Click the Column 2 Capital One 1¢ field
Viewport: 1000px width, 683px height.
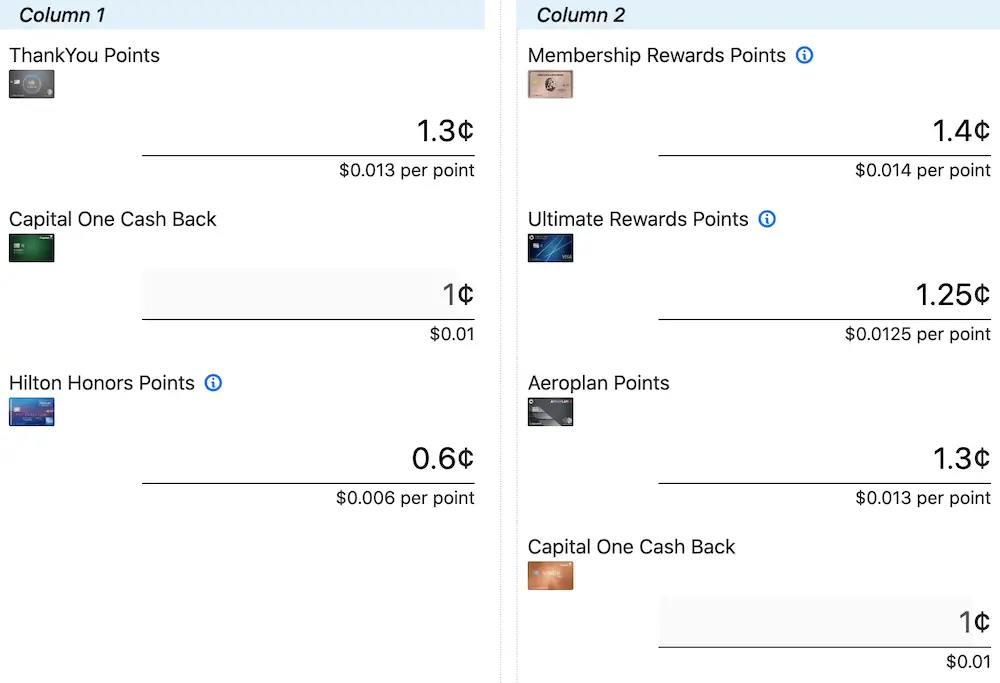click(825, 622)
